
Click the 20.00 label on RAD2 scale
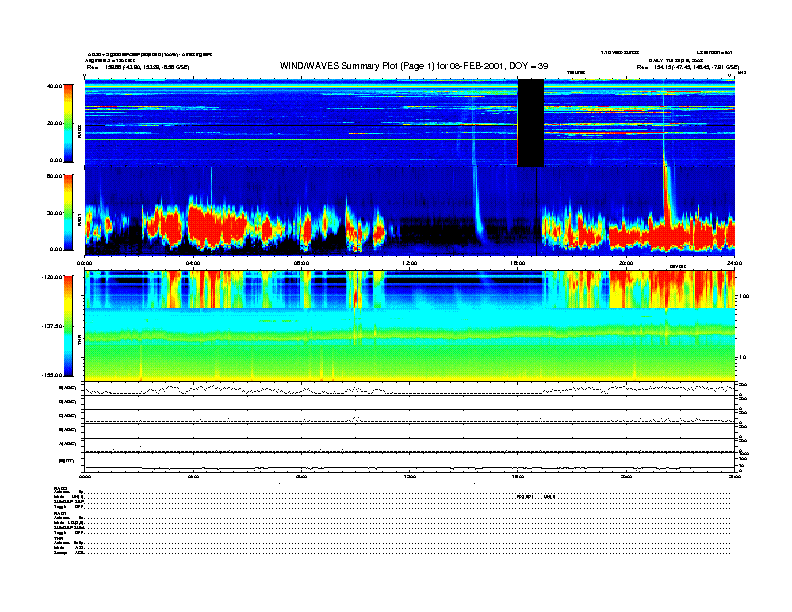click(x=55, y=123)
